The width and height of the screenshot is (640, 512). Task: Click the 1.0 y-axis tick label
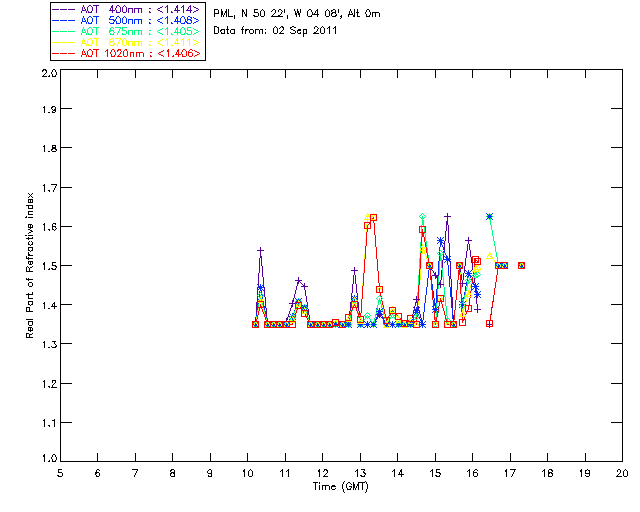(49, 459)
